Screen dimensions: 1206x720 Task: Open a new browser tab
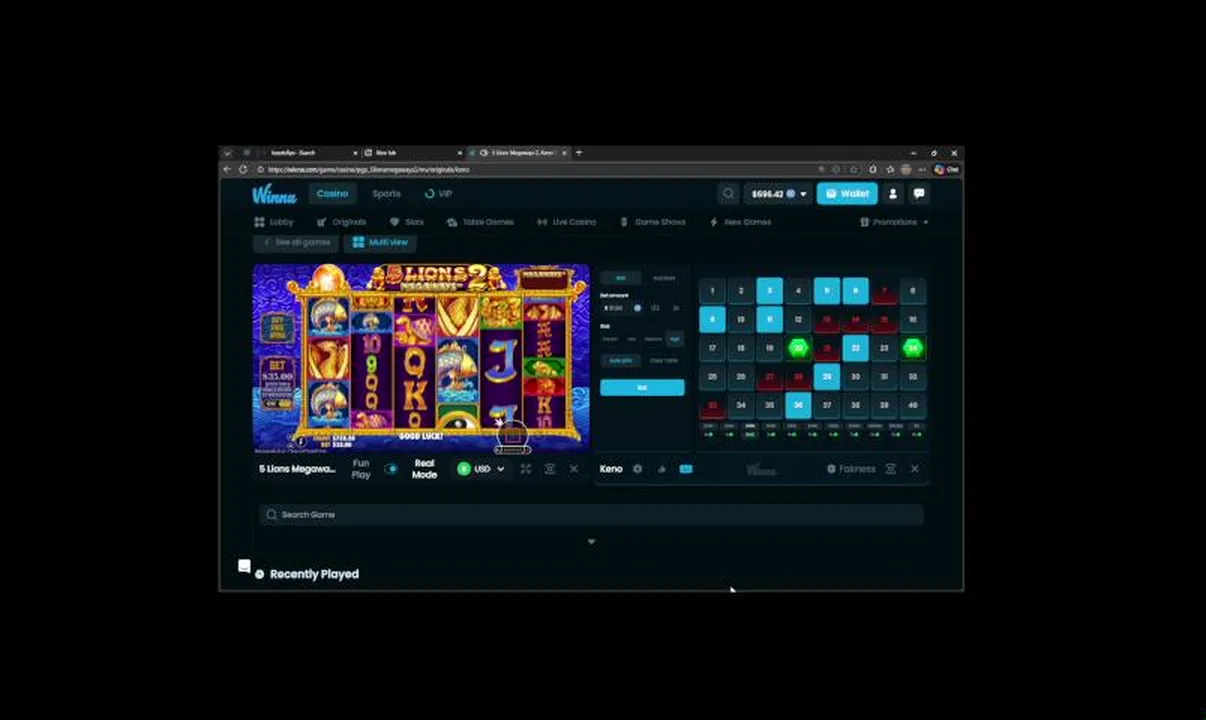[579, 153]
